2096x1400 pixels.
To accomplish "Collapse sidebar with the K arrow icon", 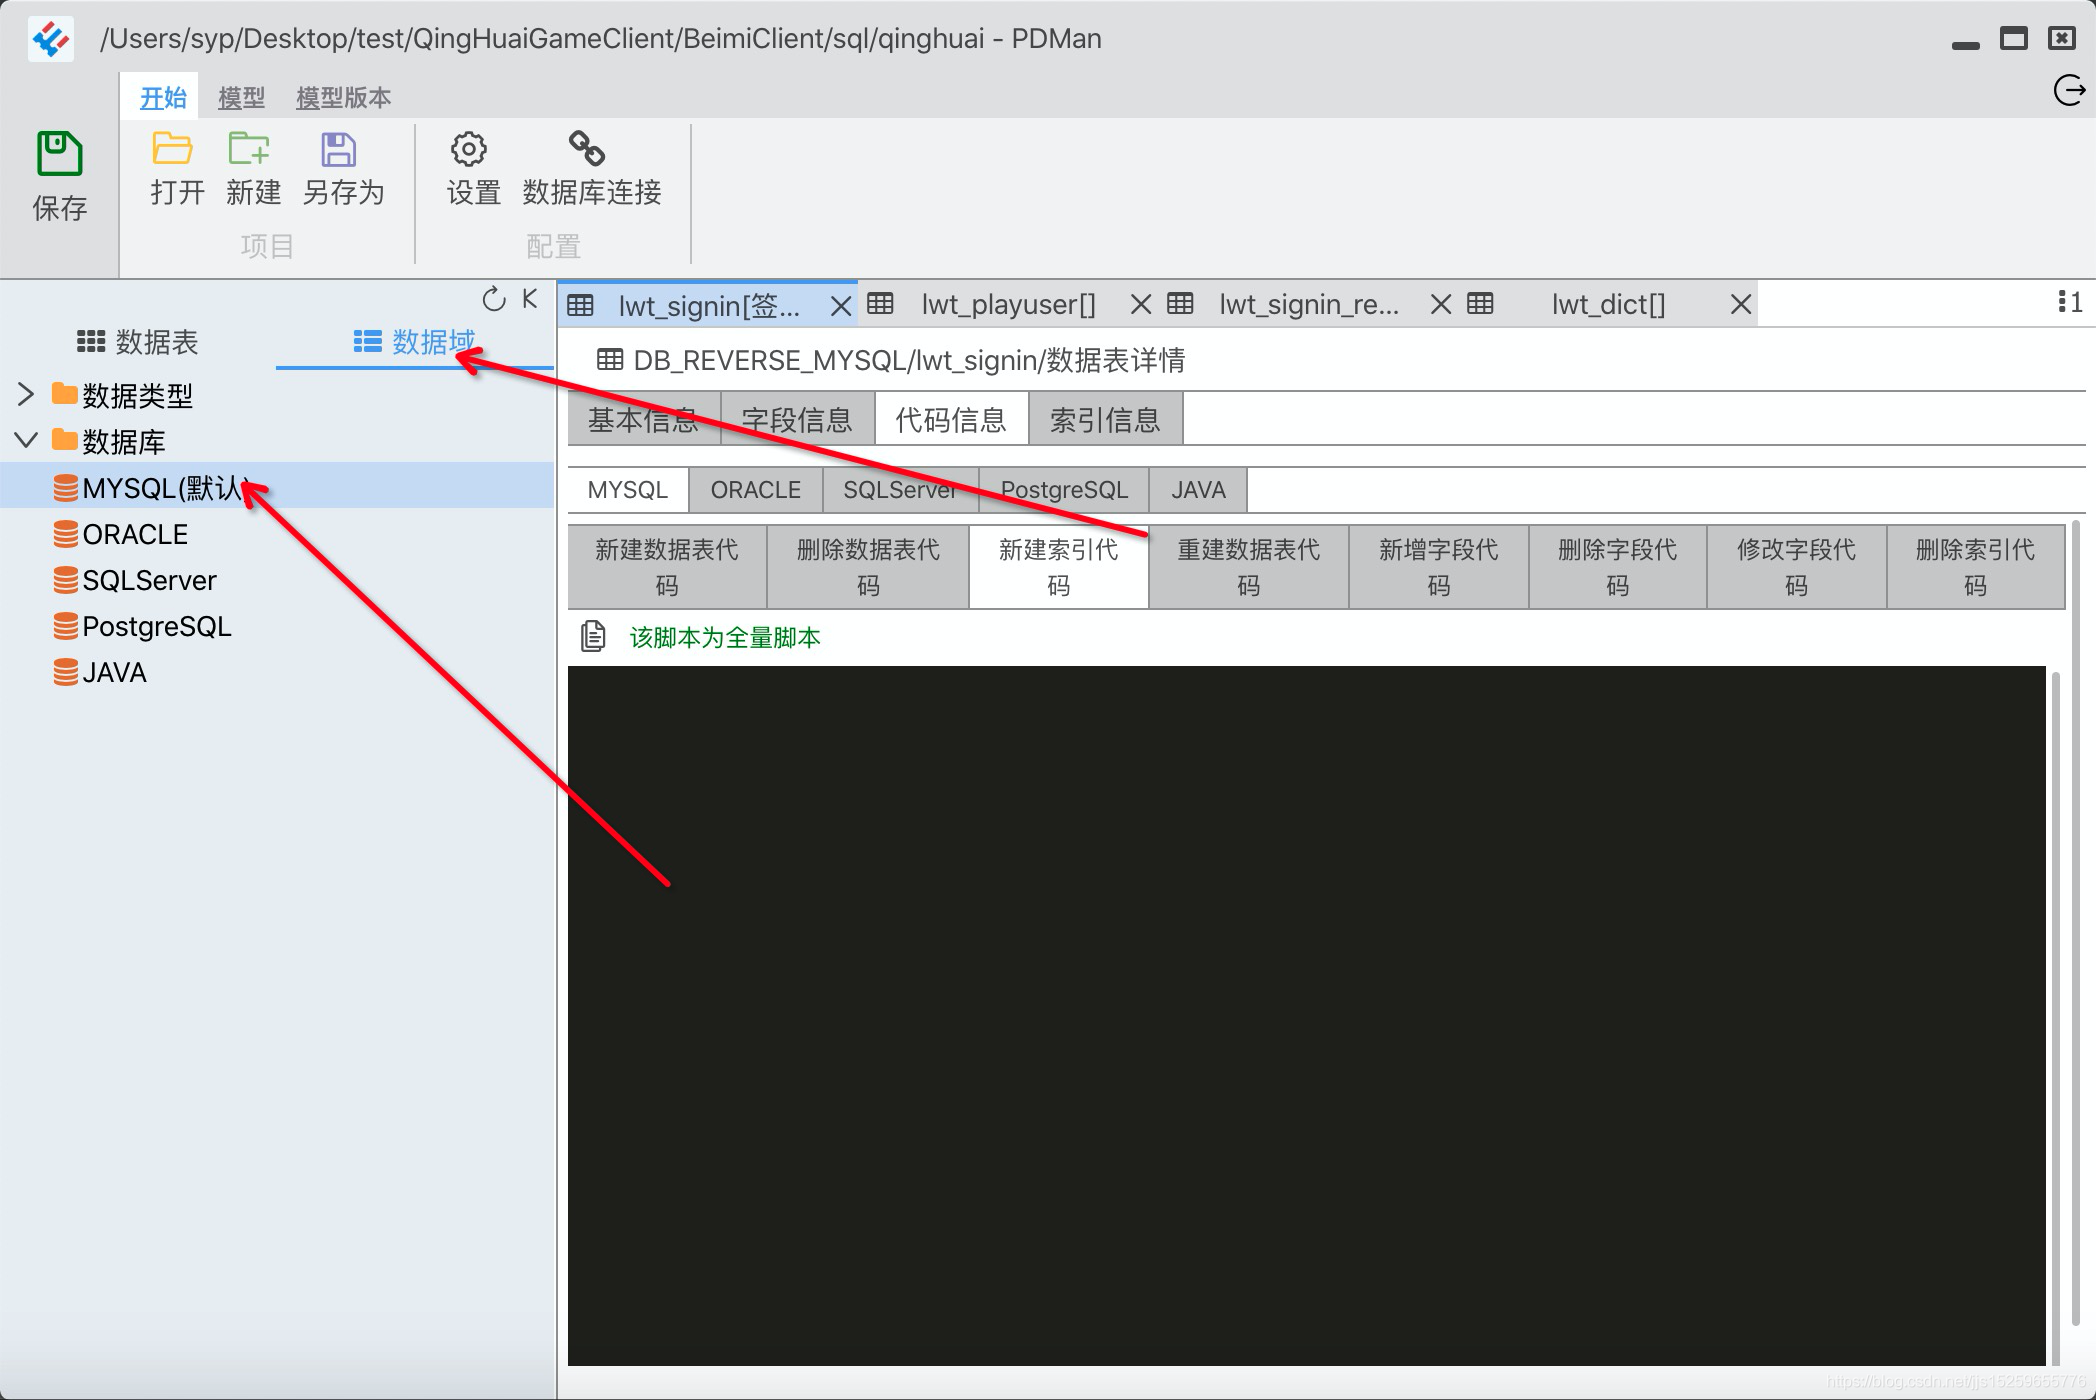I will (530, 299).
